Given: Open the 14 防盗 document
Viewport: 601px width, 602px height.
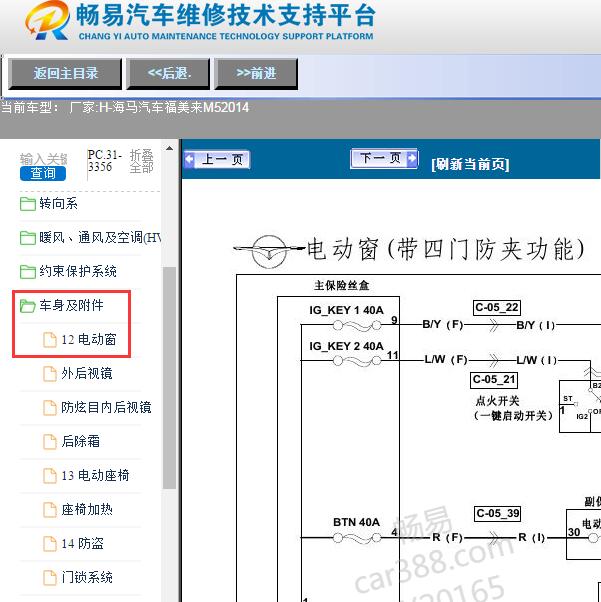Looking at the screenshot, I should pos(82,543).
